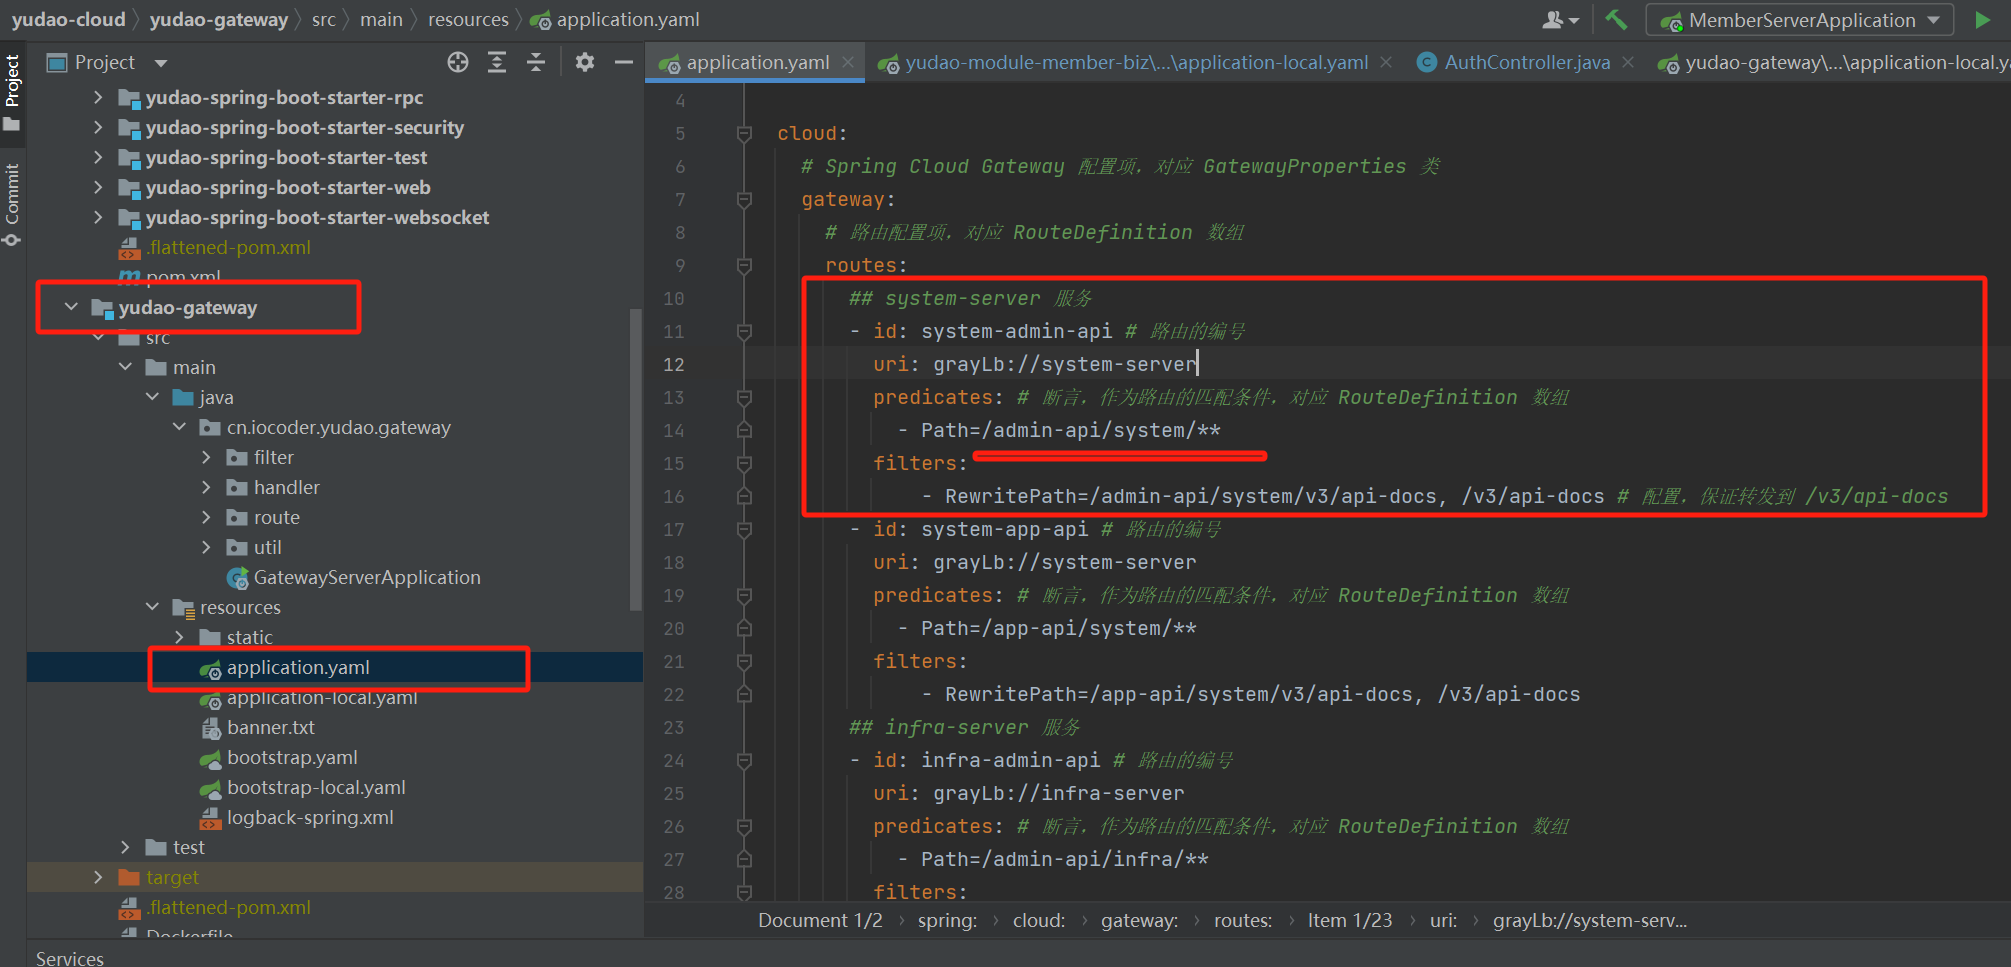Collapse the cn.iocoder.yudao.gateway package
2011x967 pixels.
click(x=179, y=427)
